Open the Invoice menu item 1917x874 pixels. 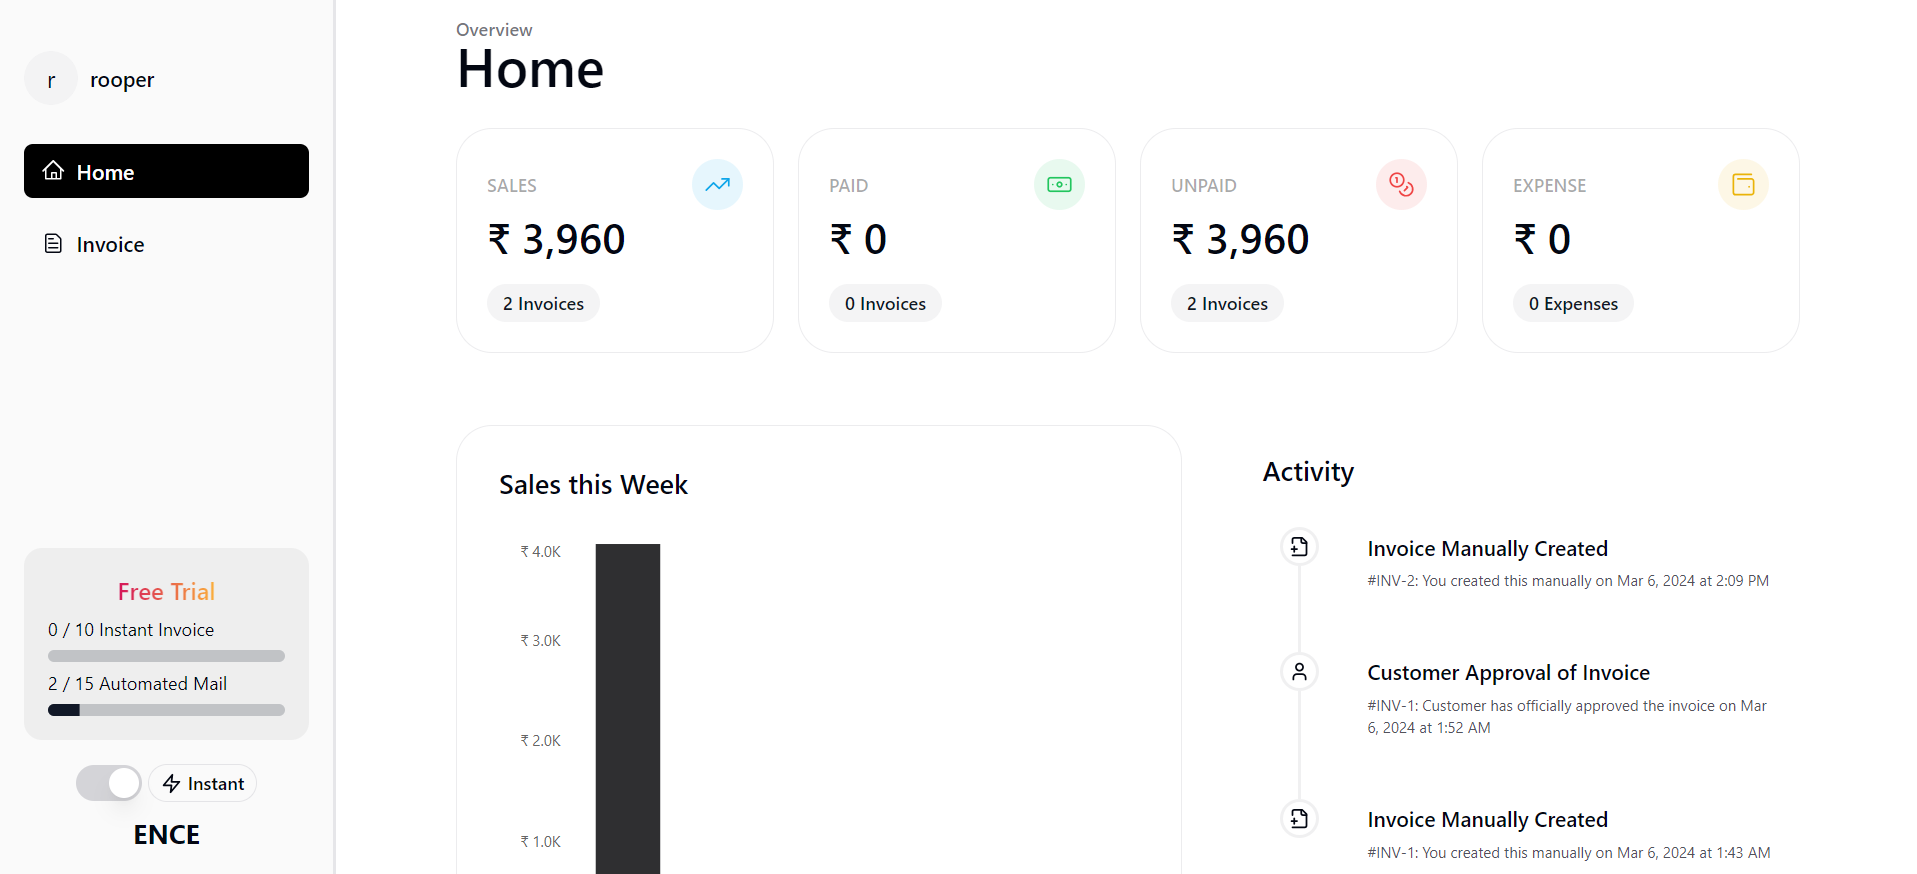[x=110, y=244]
